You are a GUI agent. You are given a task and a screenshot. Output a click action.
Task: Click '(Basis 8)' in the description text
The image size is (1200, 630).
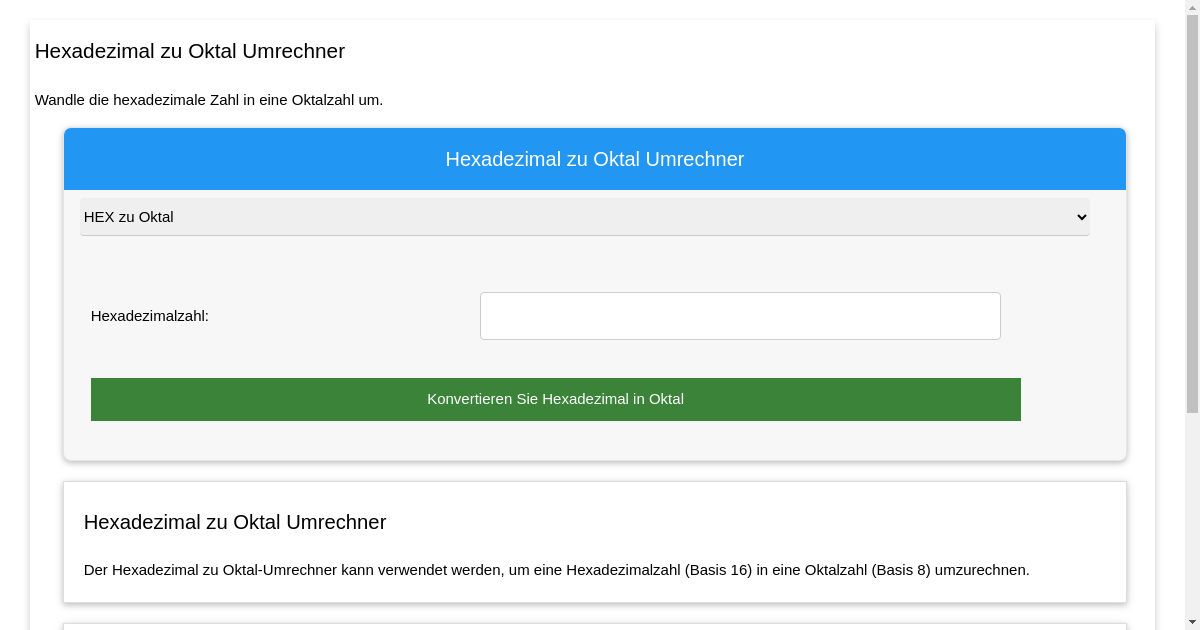tap(901, 570)
